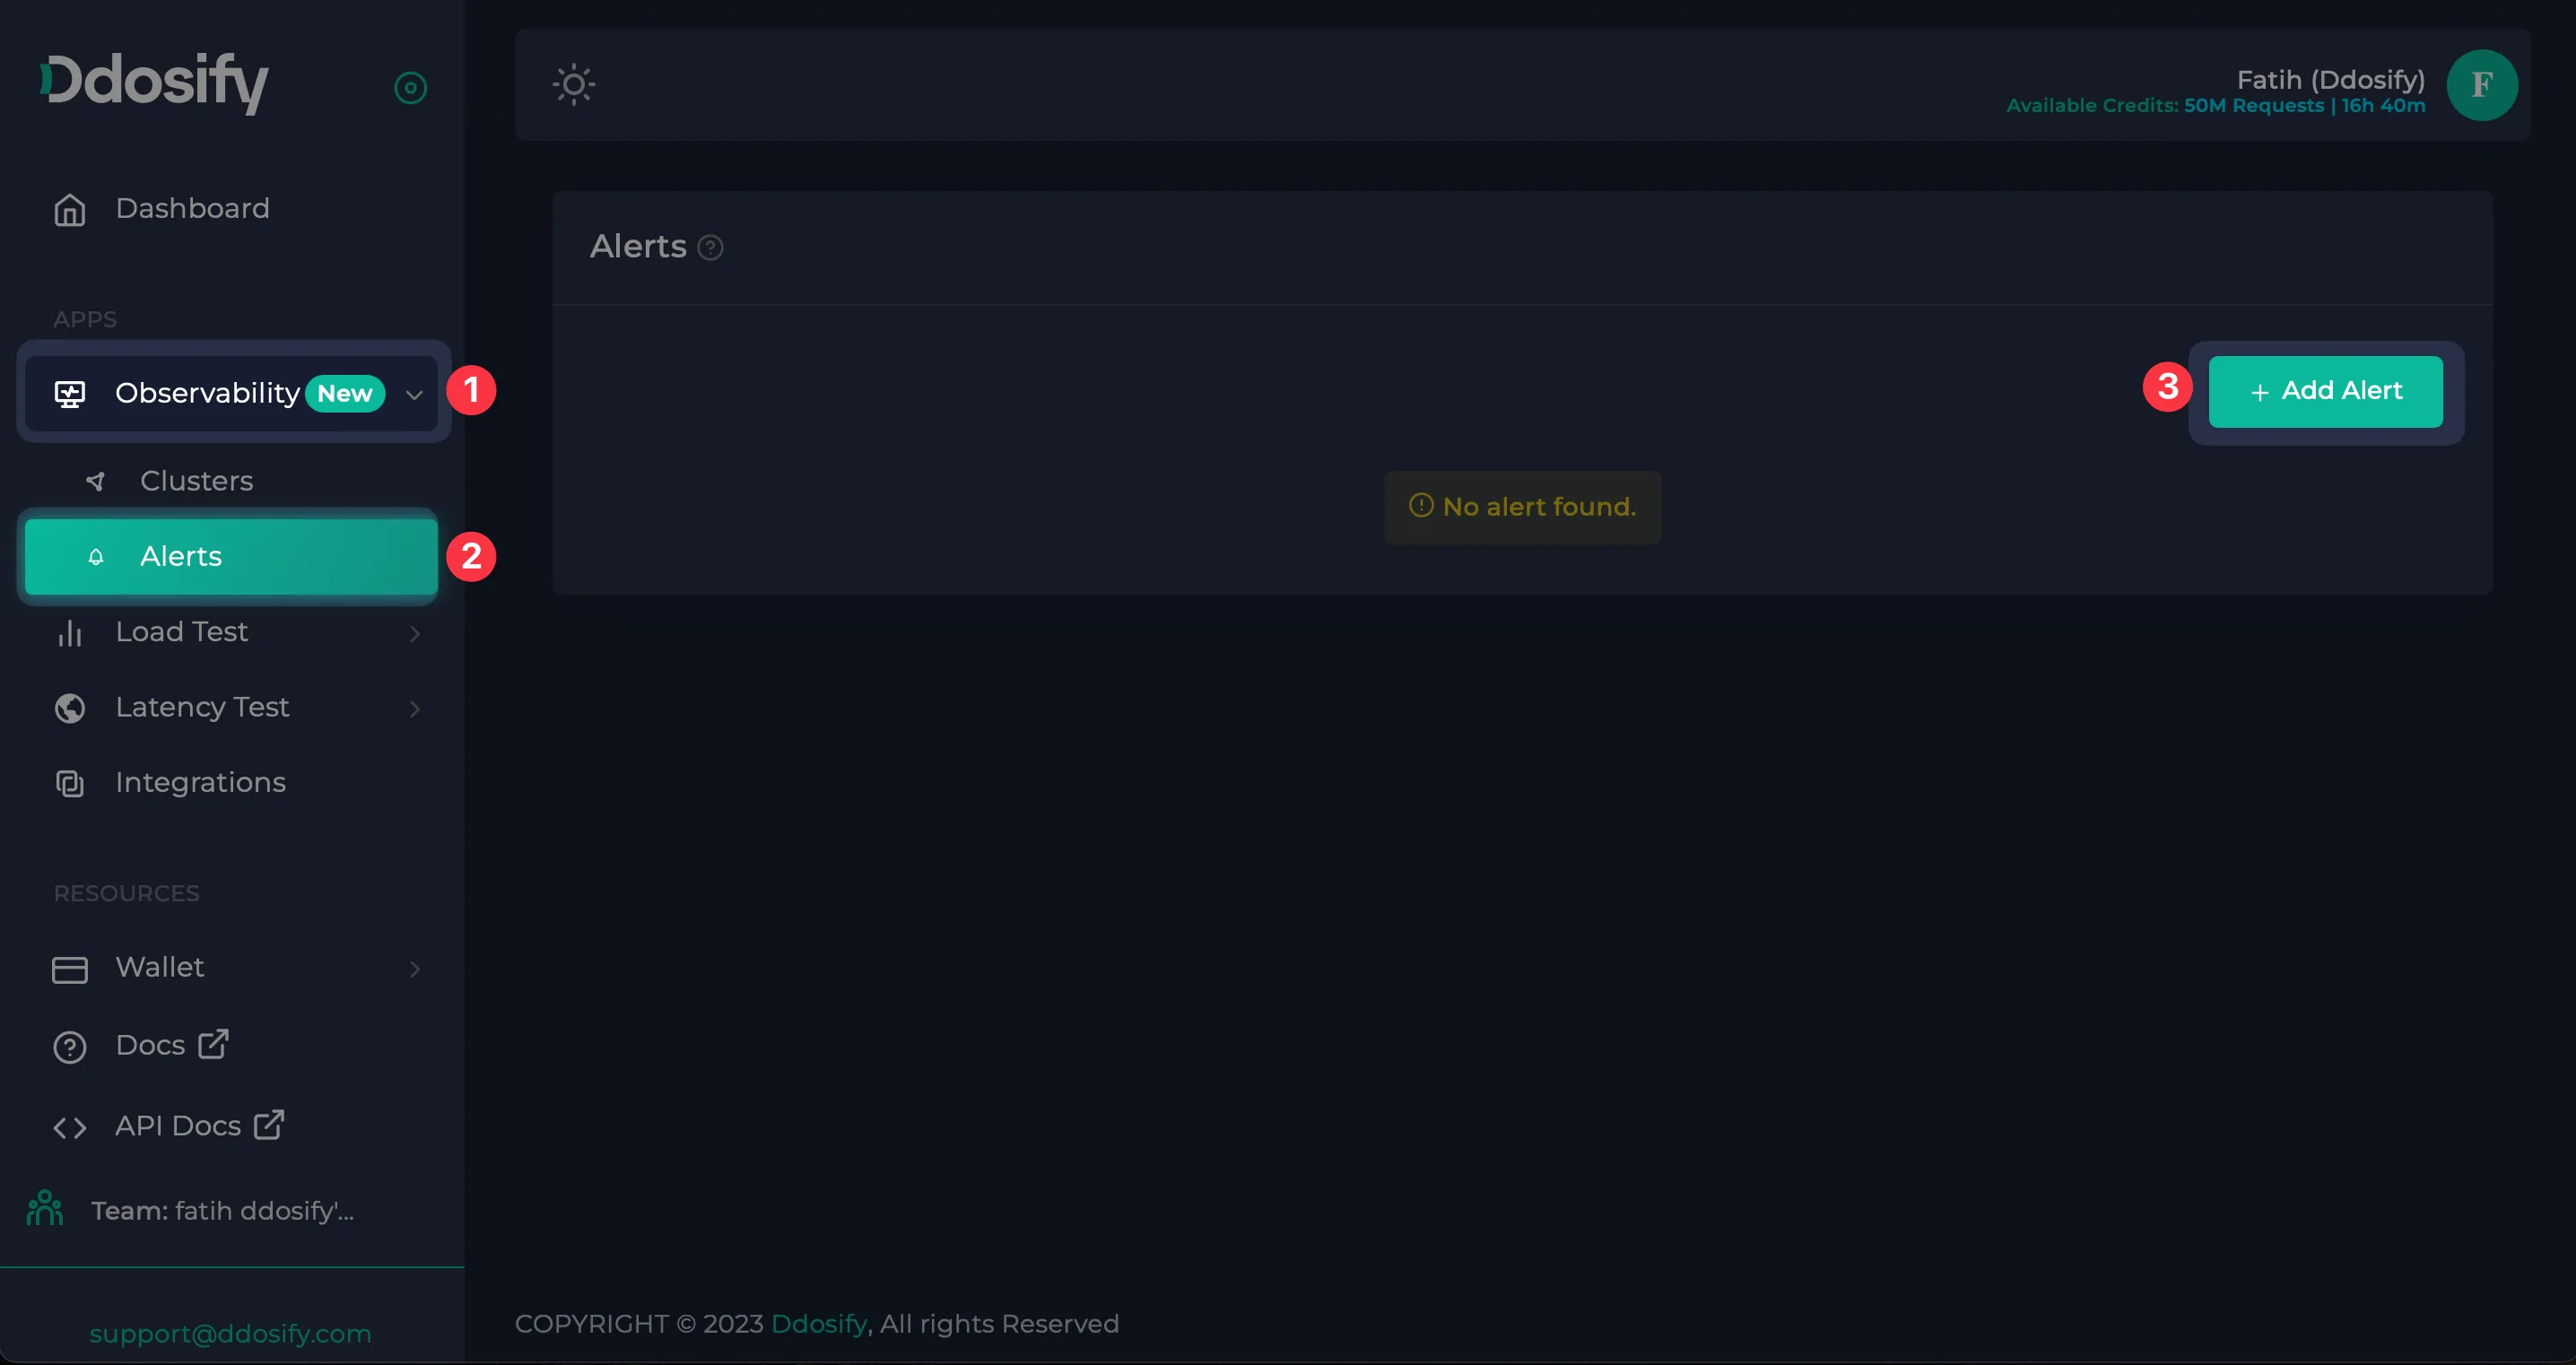
Task: Open the Docs external link
Action: (150, 1045)
